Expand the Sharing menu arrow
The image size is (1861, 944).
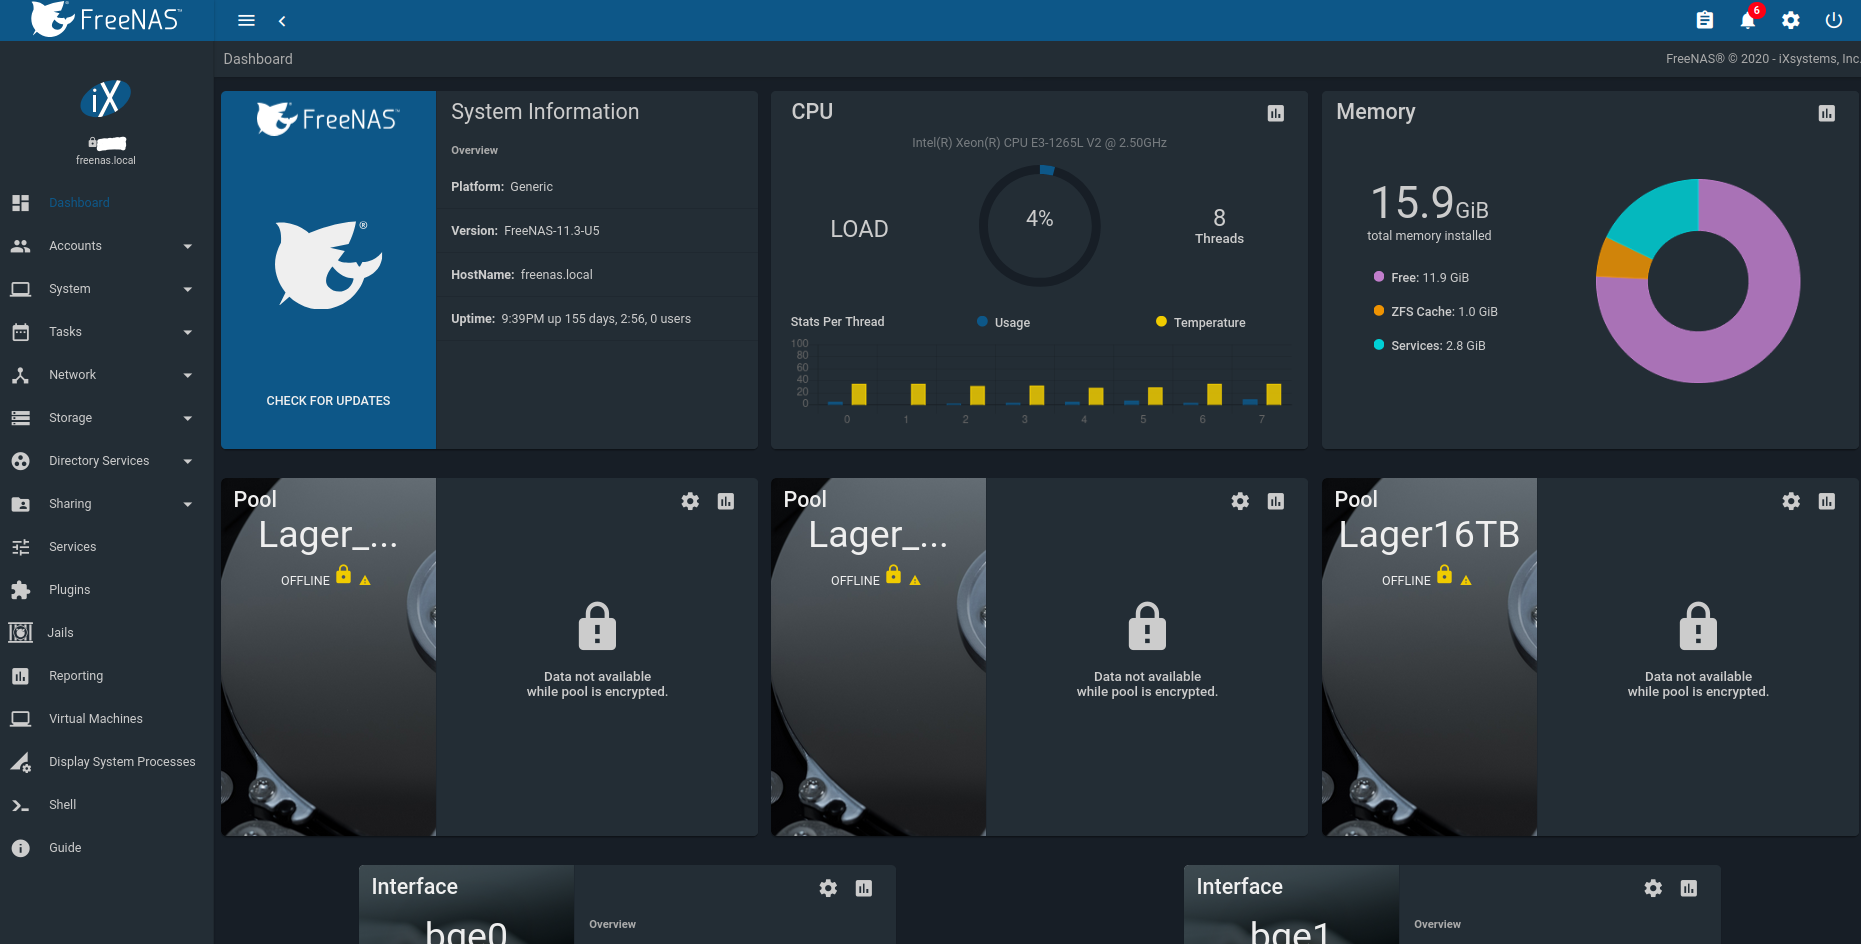[x=188, y=504]
